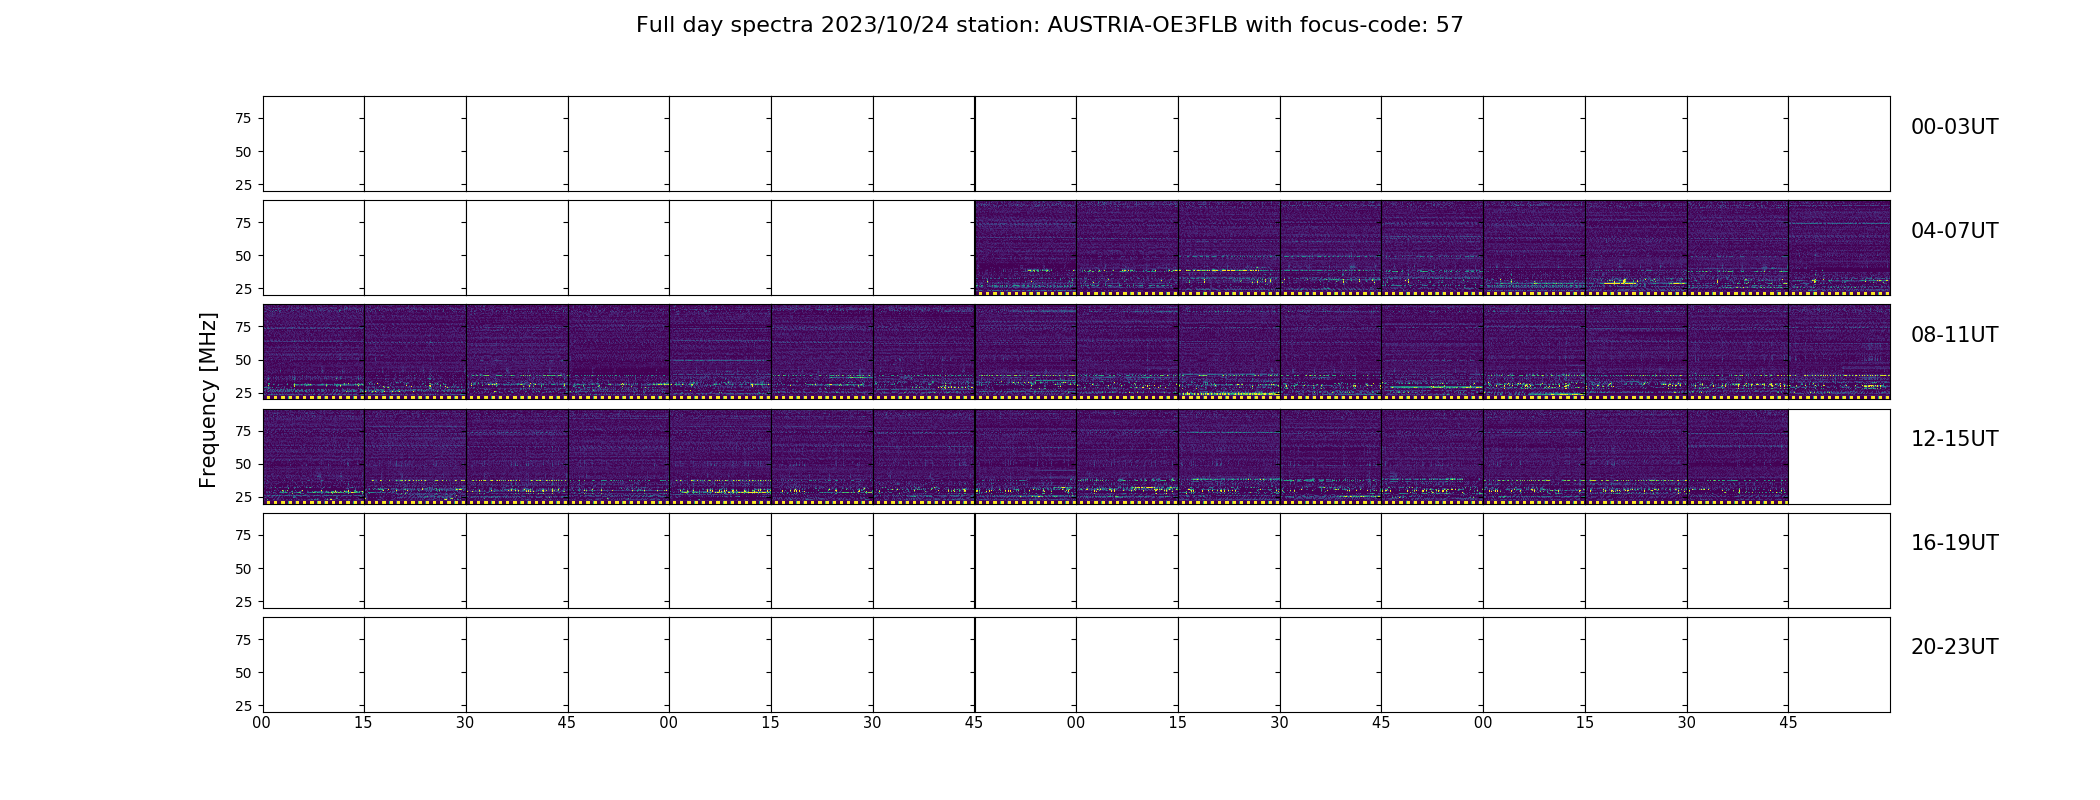Click the empty first panel of 00-03UT row
2100x800 pixels.
click(314, 144)
